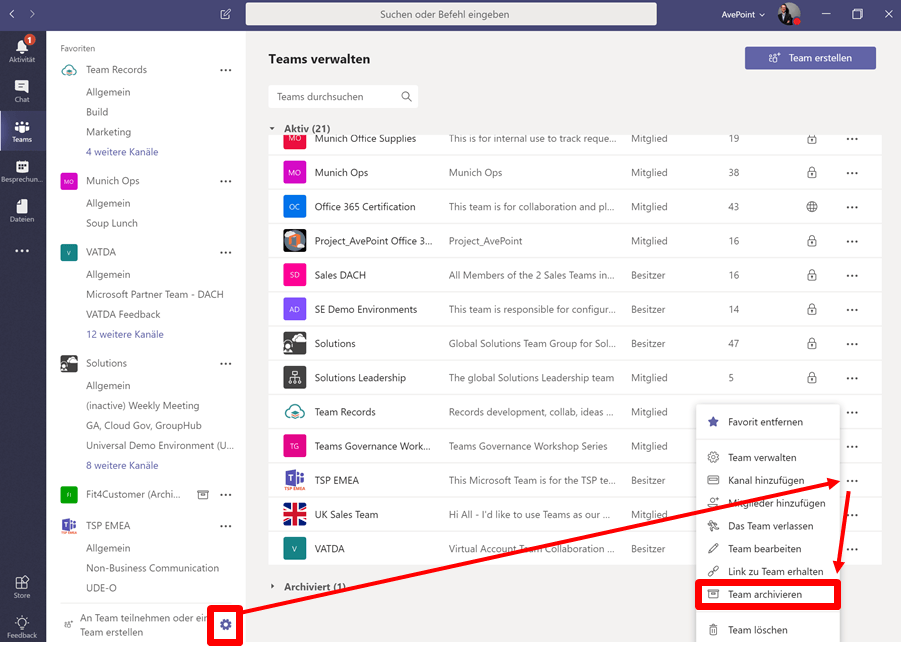Expand the Archiviert (1) section
Screen dimensions: 901x646
click(x=272, y=586)
